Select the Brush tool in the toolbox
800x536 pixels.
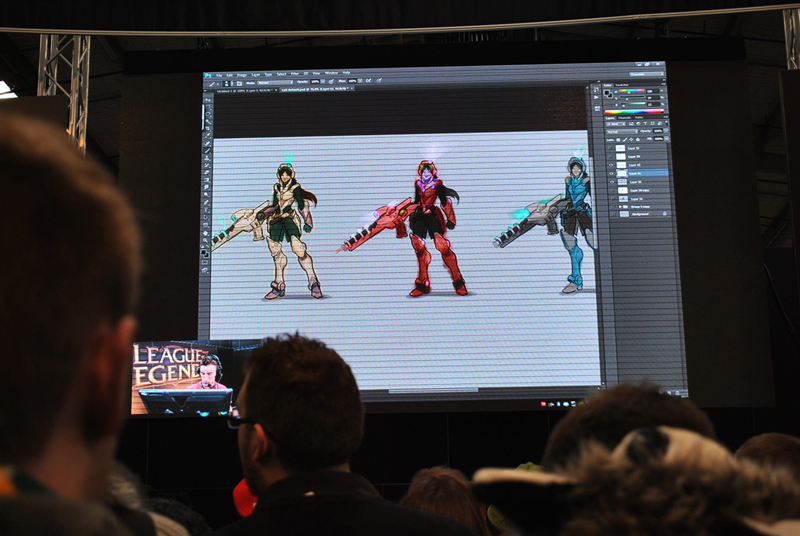click(207, 150)
